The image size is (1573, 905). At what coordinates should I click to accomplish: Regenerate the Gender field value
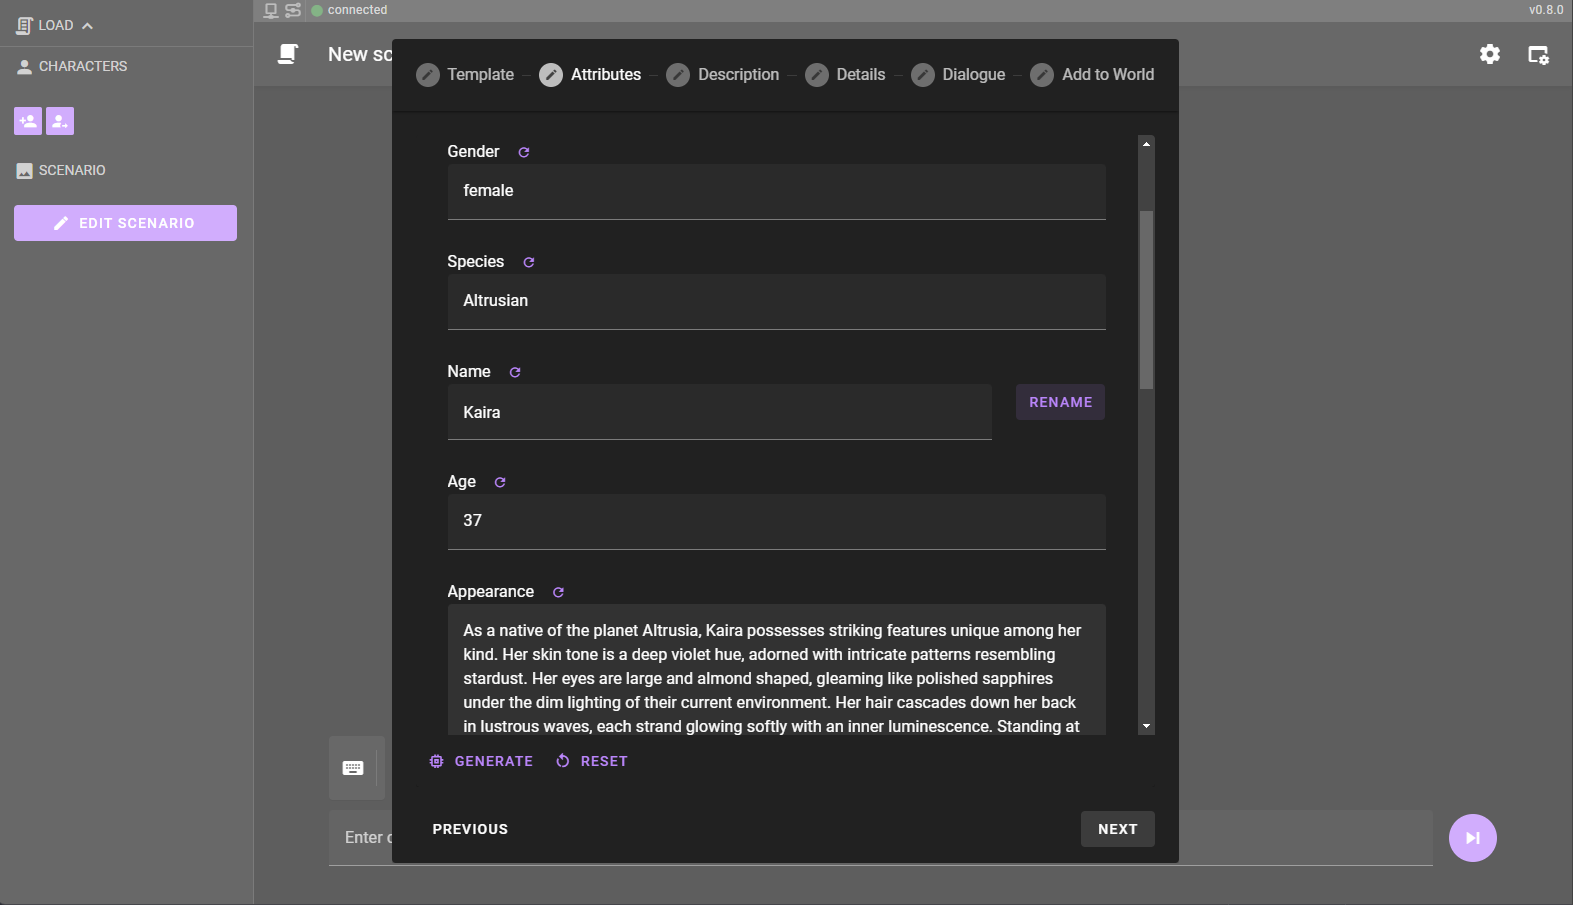tap(524, 151)
